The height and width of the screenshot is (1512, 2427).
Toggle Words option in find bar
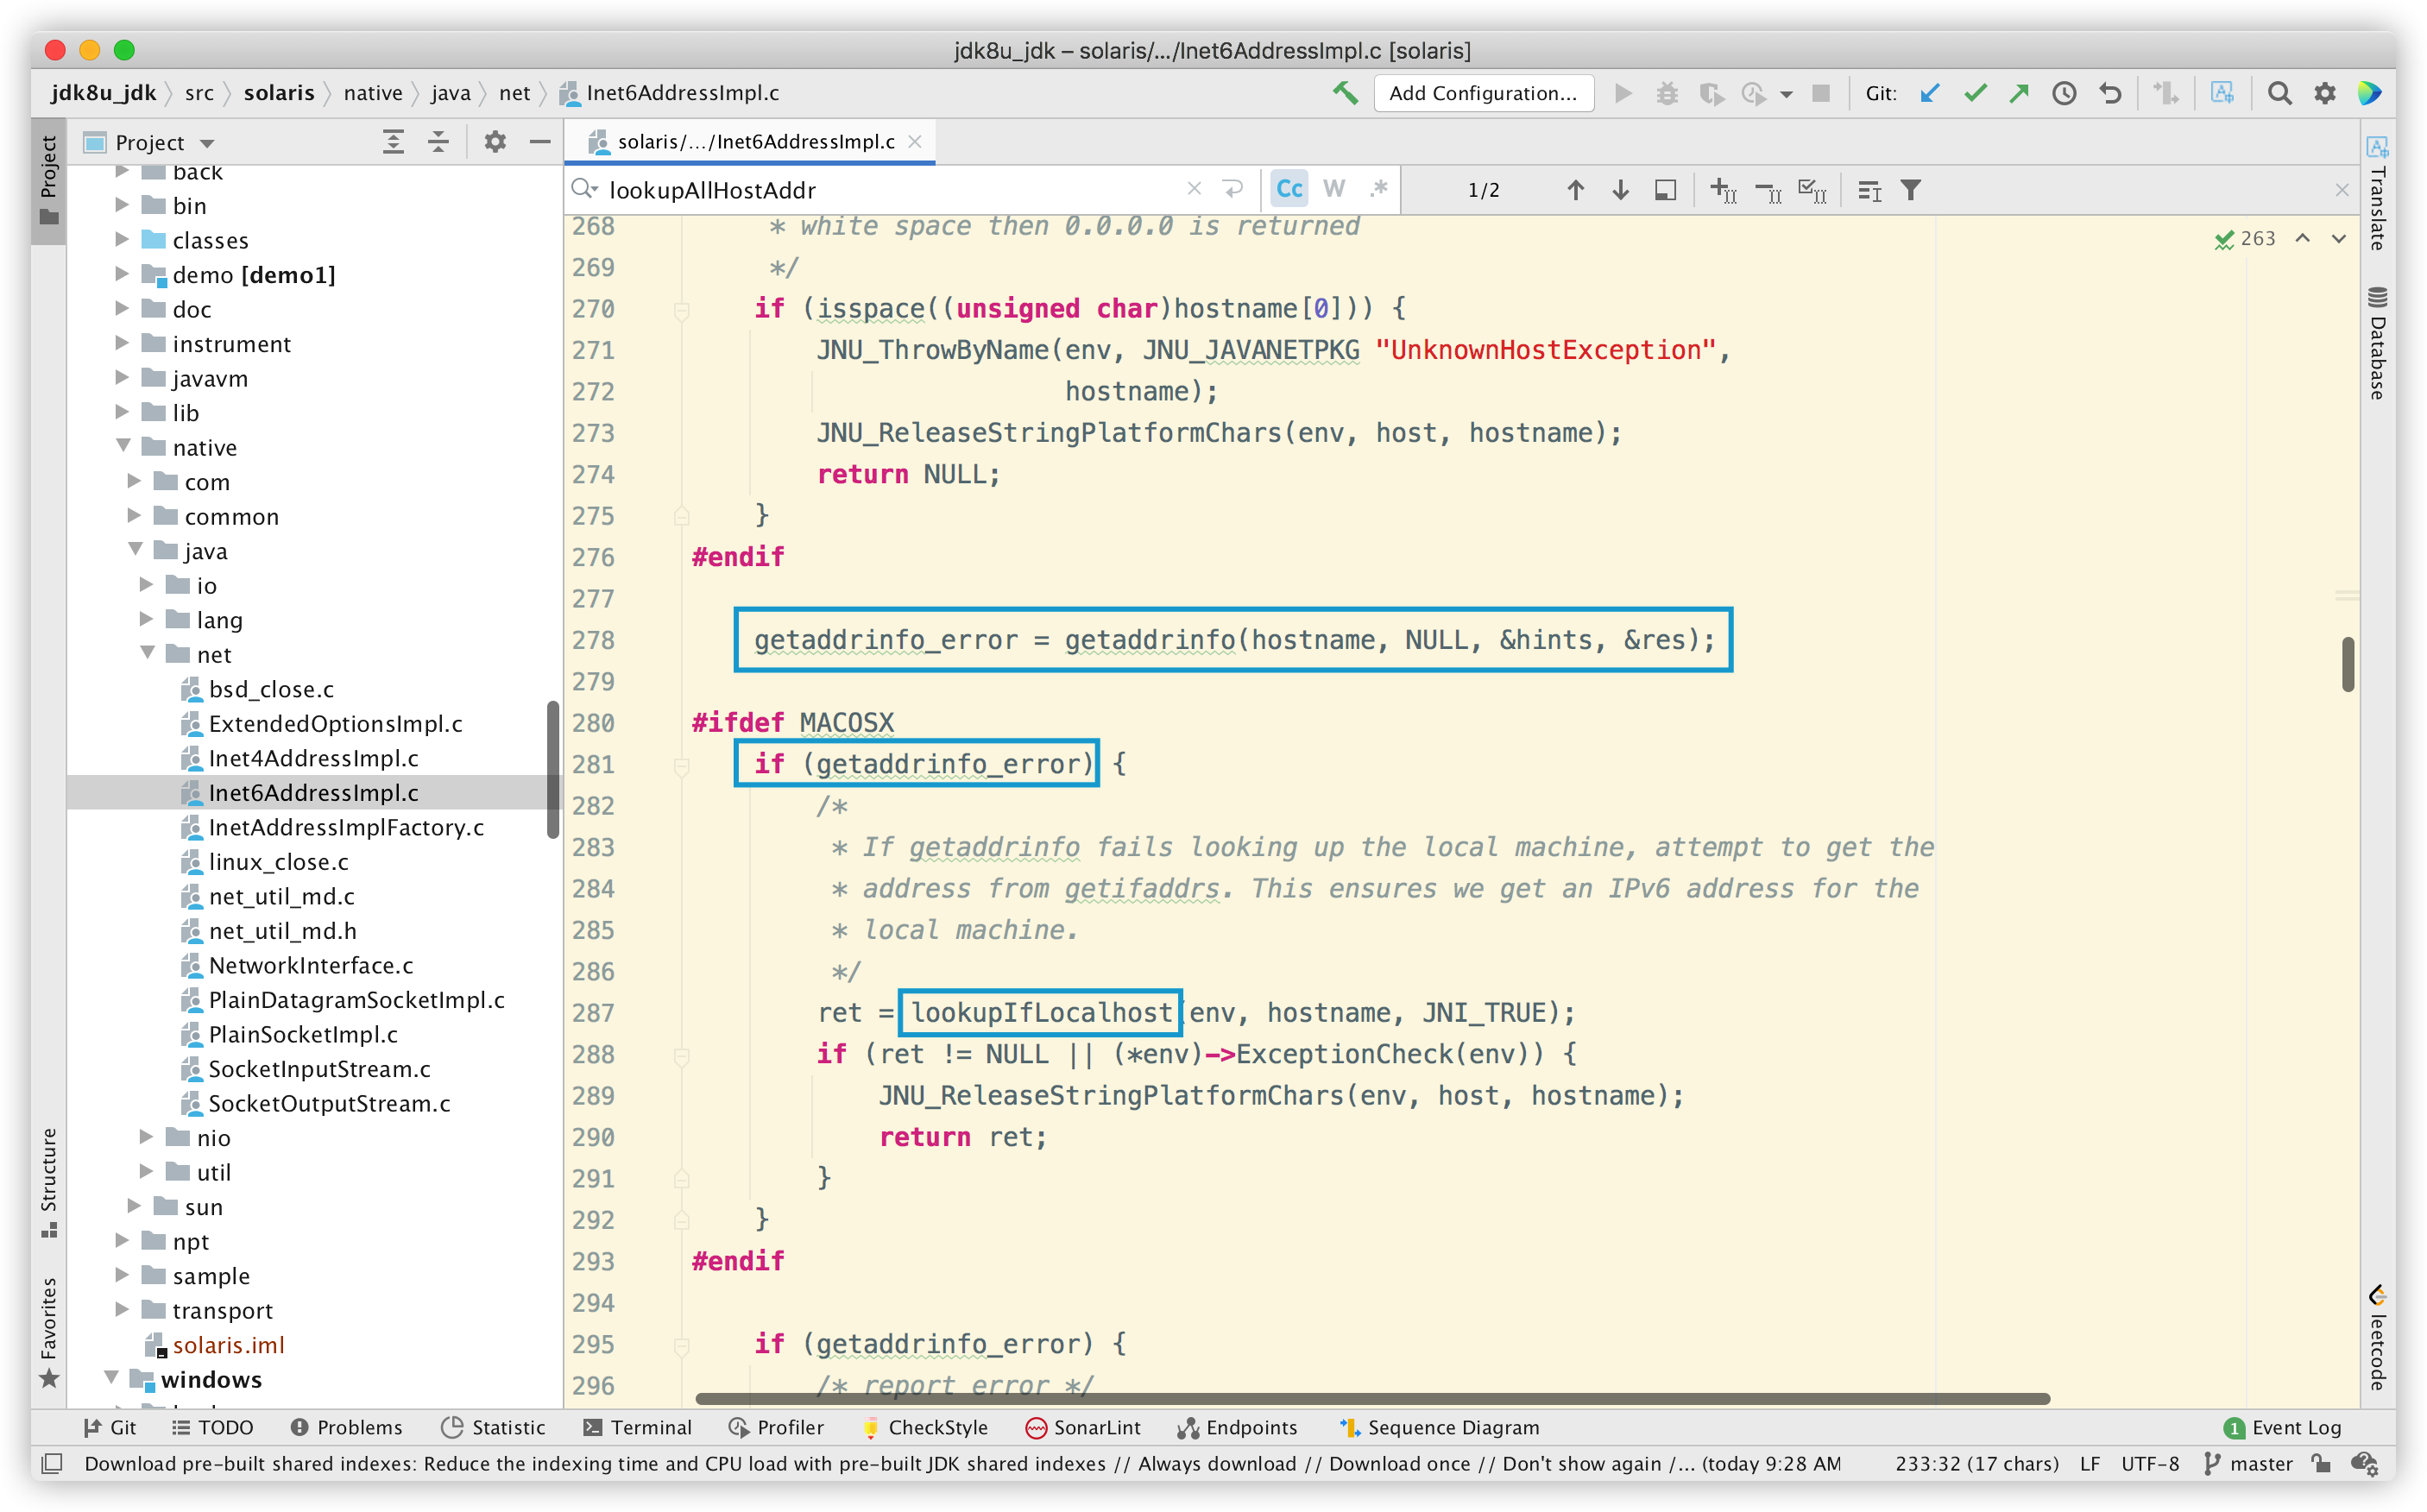(1334, 189)
